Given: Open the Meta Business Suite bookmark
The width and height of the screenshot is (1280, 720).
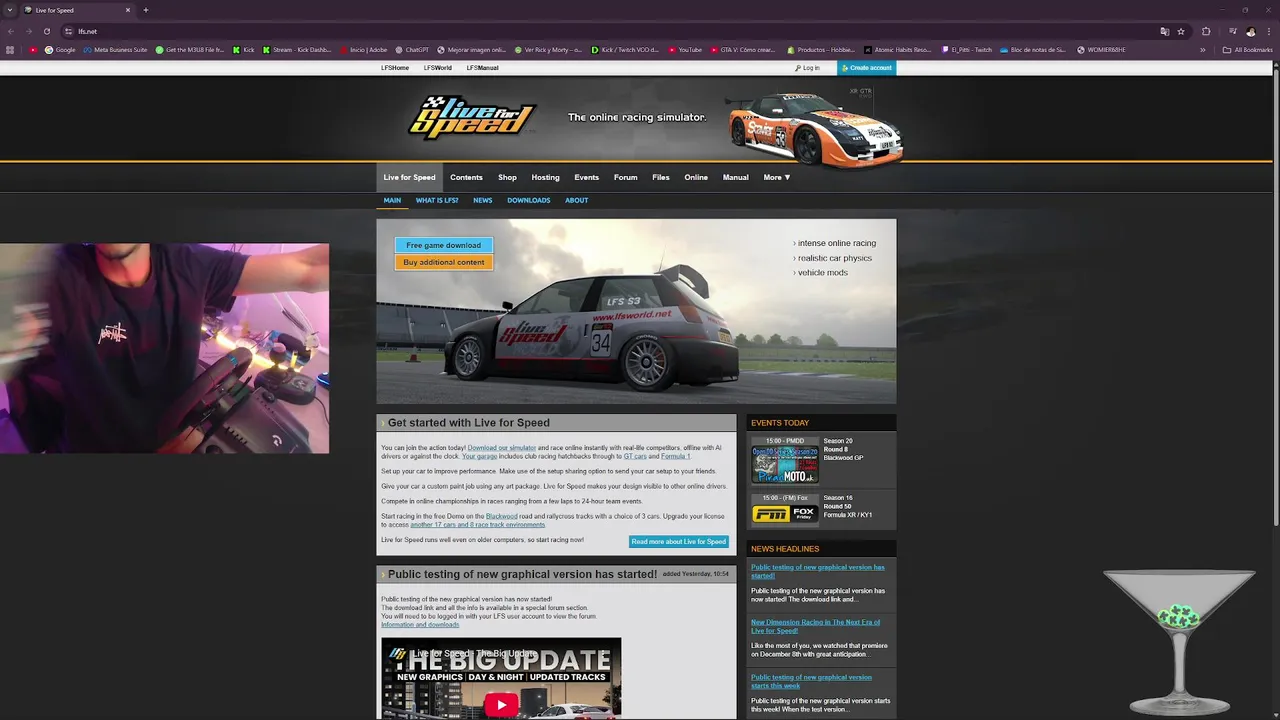Looking at the screenshot, I should (115, 49).
